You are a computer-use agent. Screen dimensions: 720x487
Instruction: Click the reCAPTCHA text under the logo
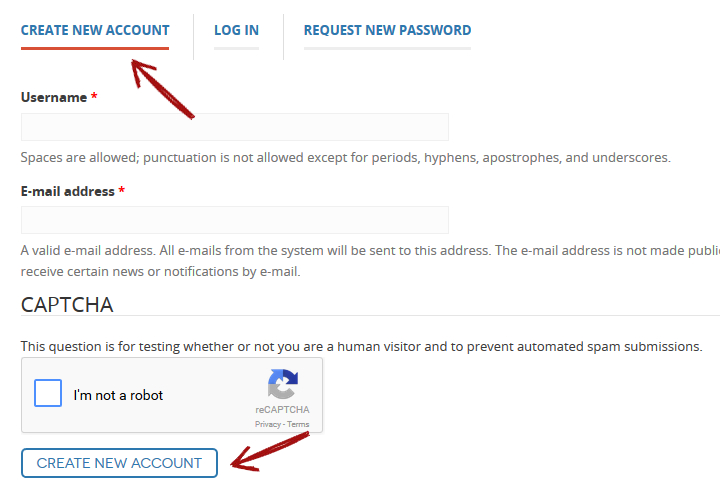coord(282,409)
